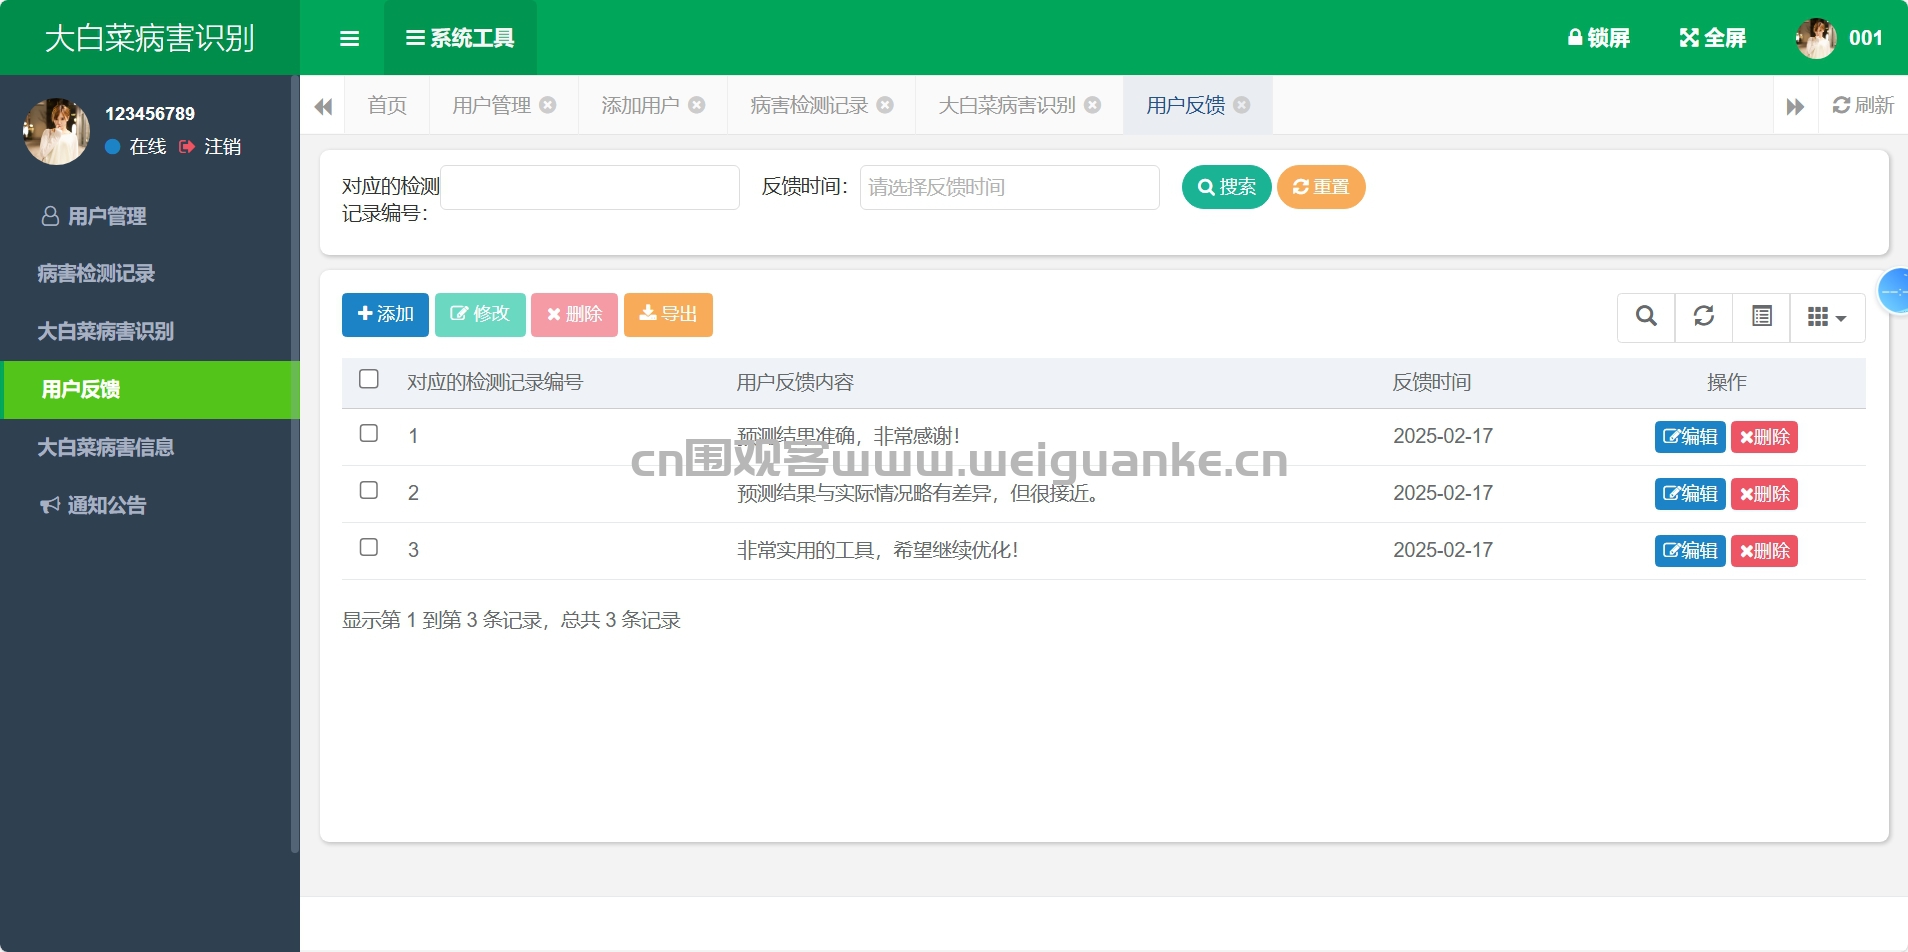The height and width of the screenshot is (952, 1908).
Task: Close the 添加用户 tab
Action: (x=697, y=104)
